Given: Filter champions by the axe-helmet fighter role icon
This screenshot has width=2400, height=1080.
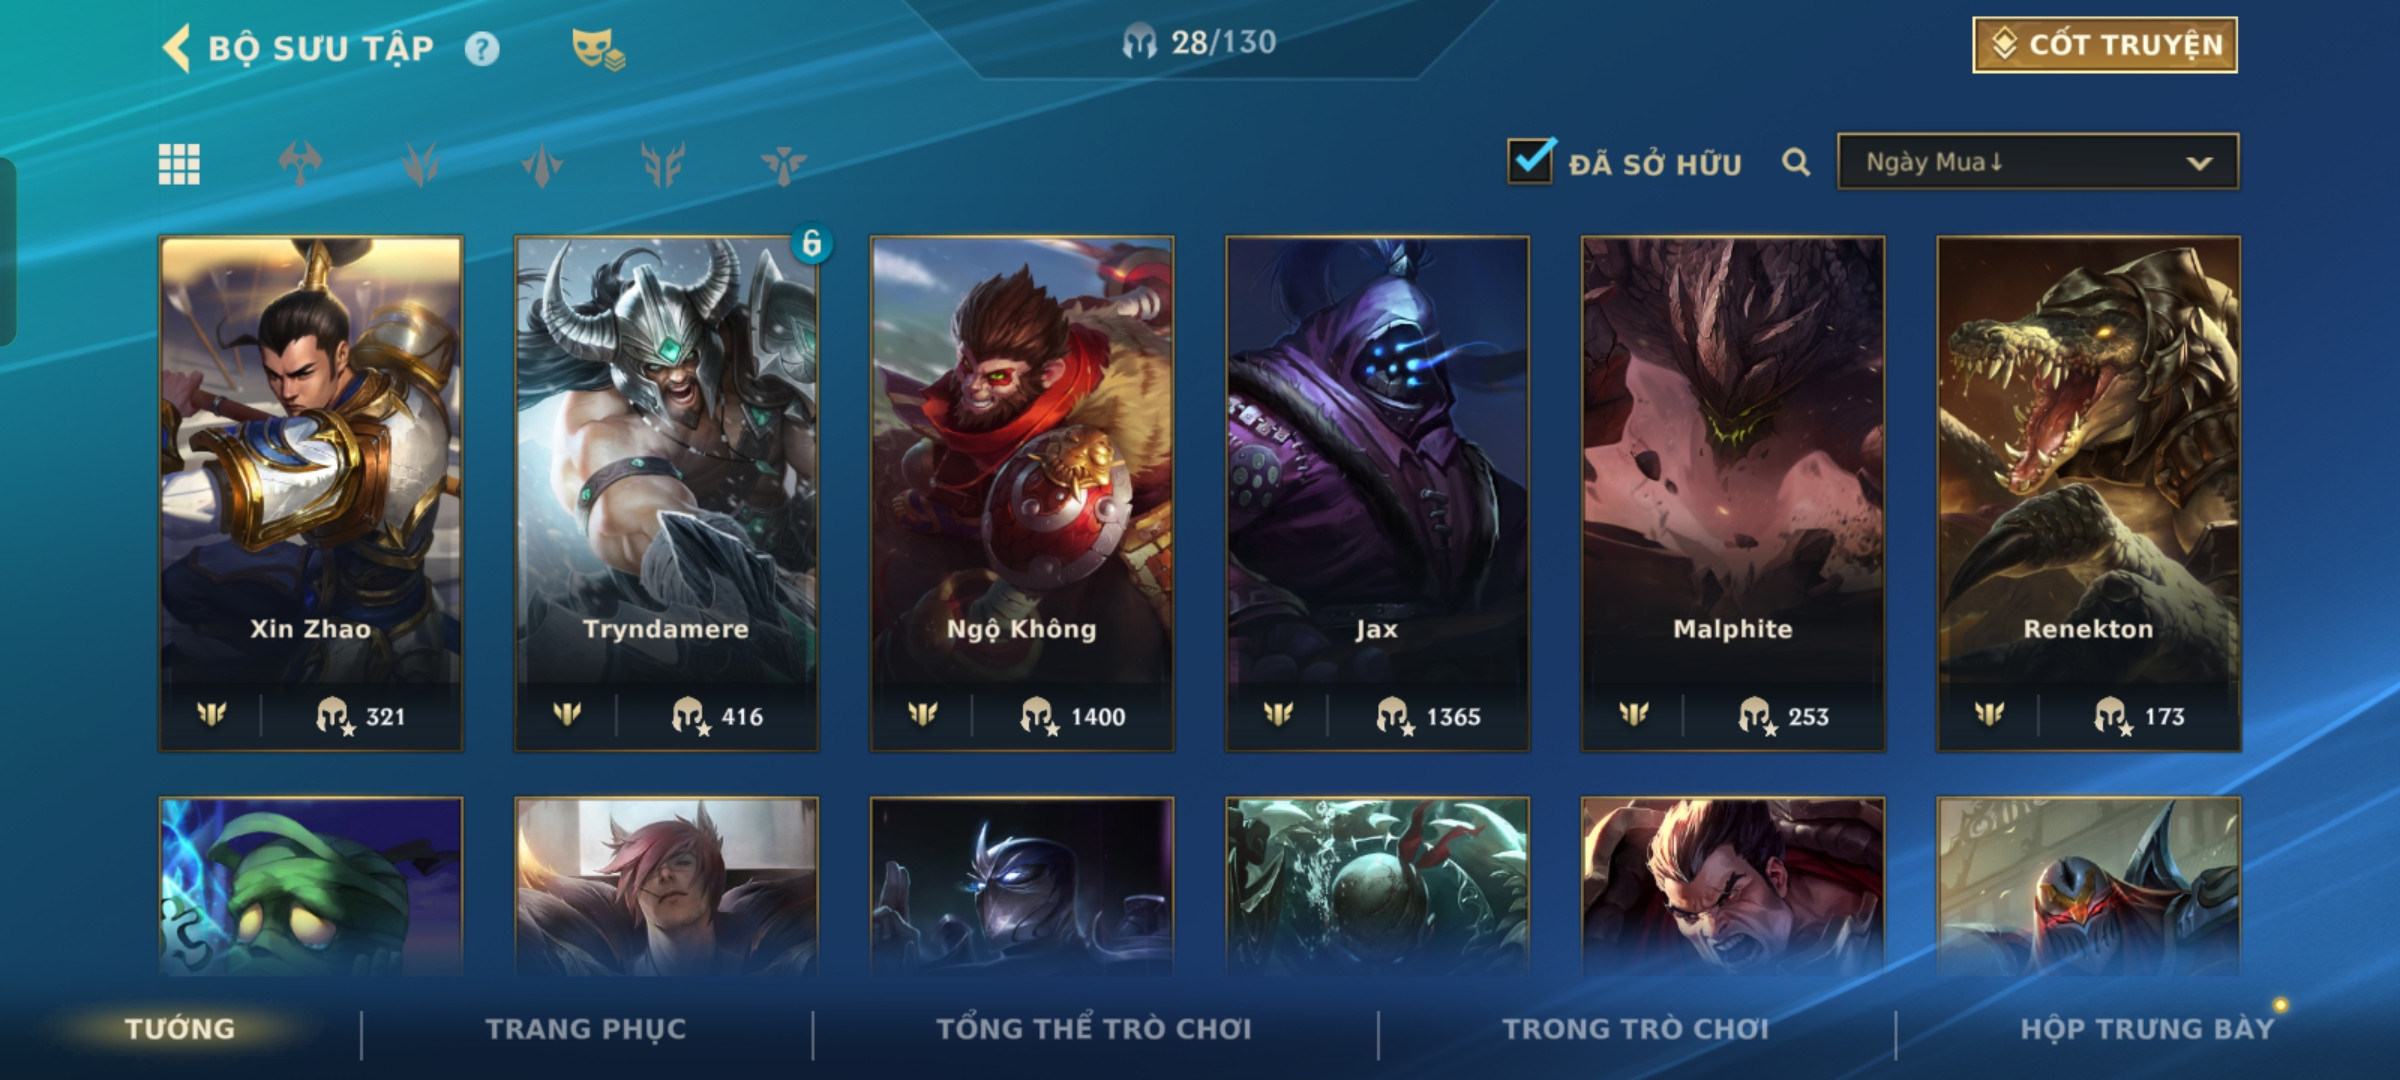Looking at the screenshot, I should (x=300, y=164).
